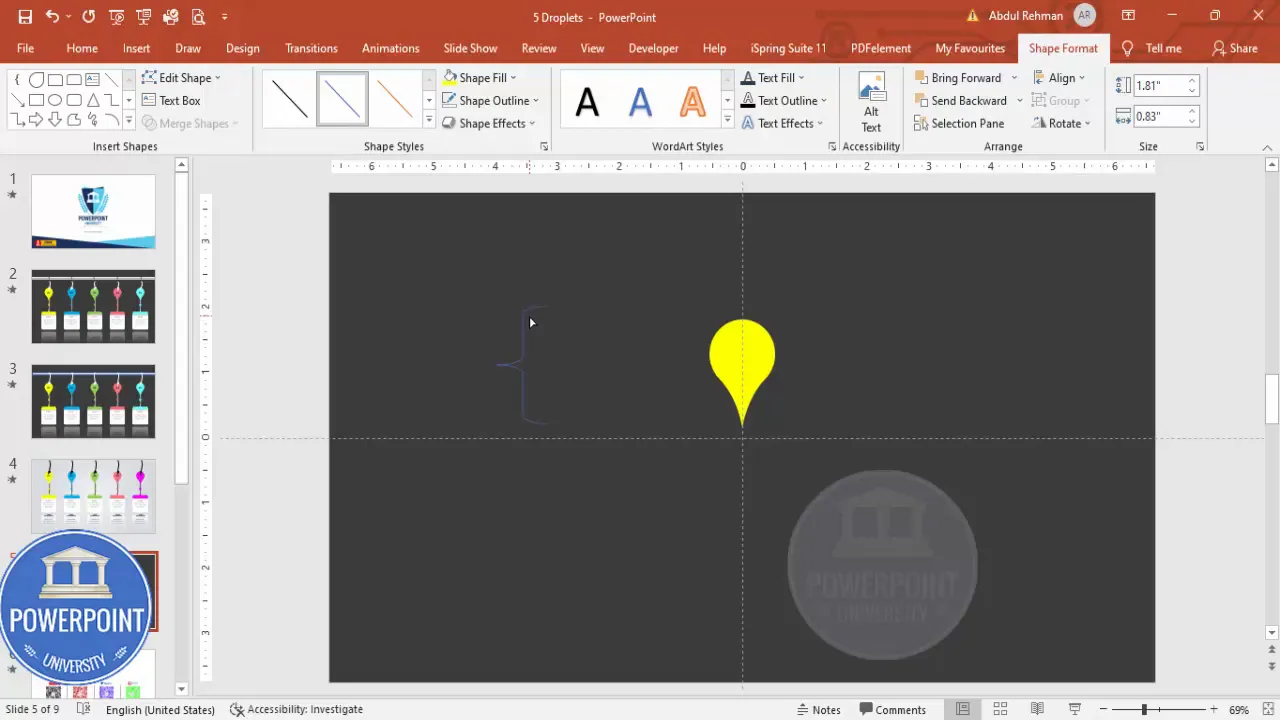Open the Rotate dropdown

click(x=1061, y=123)
